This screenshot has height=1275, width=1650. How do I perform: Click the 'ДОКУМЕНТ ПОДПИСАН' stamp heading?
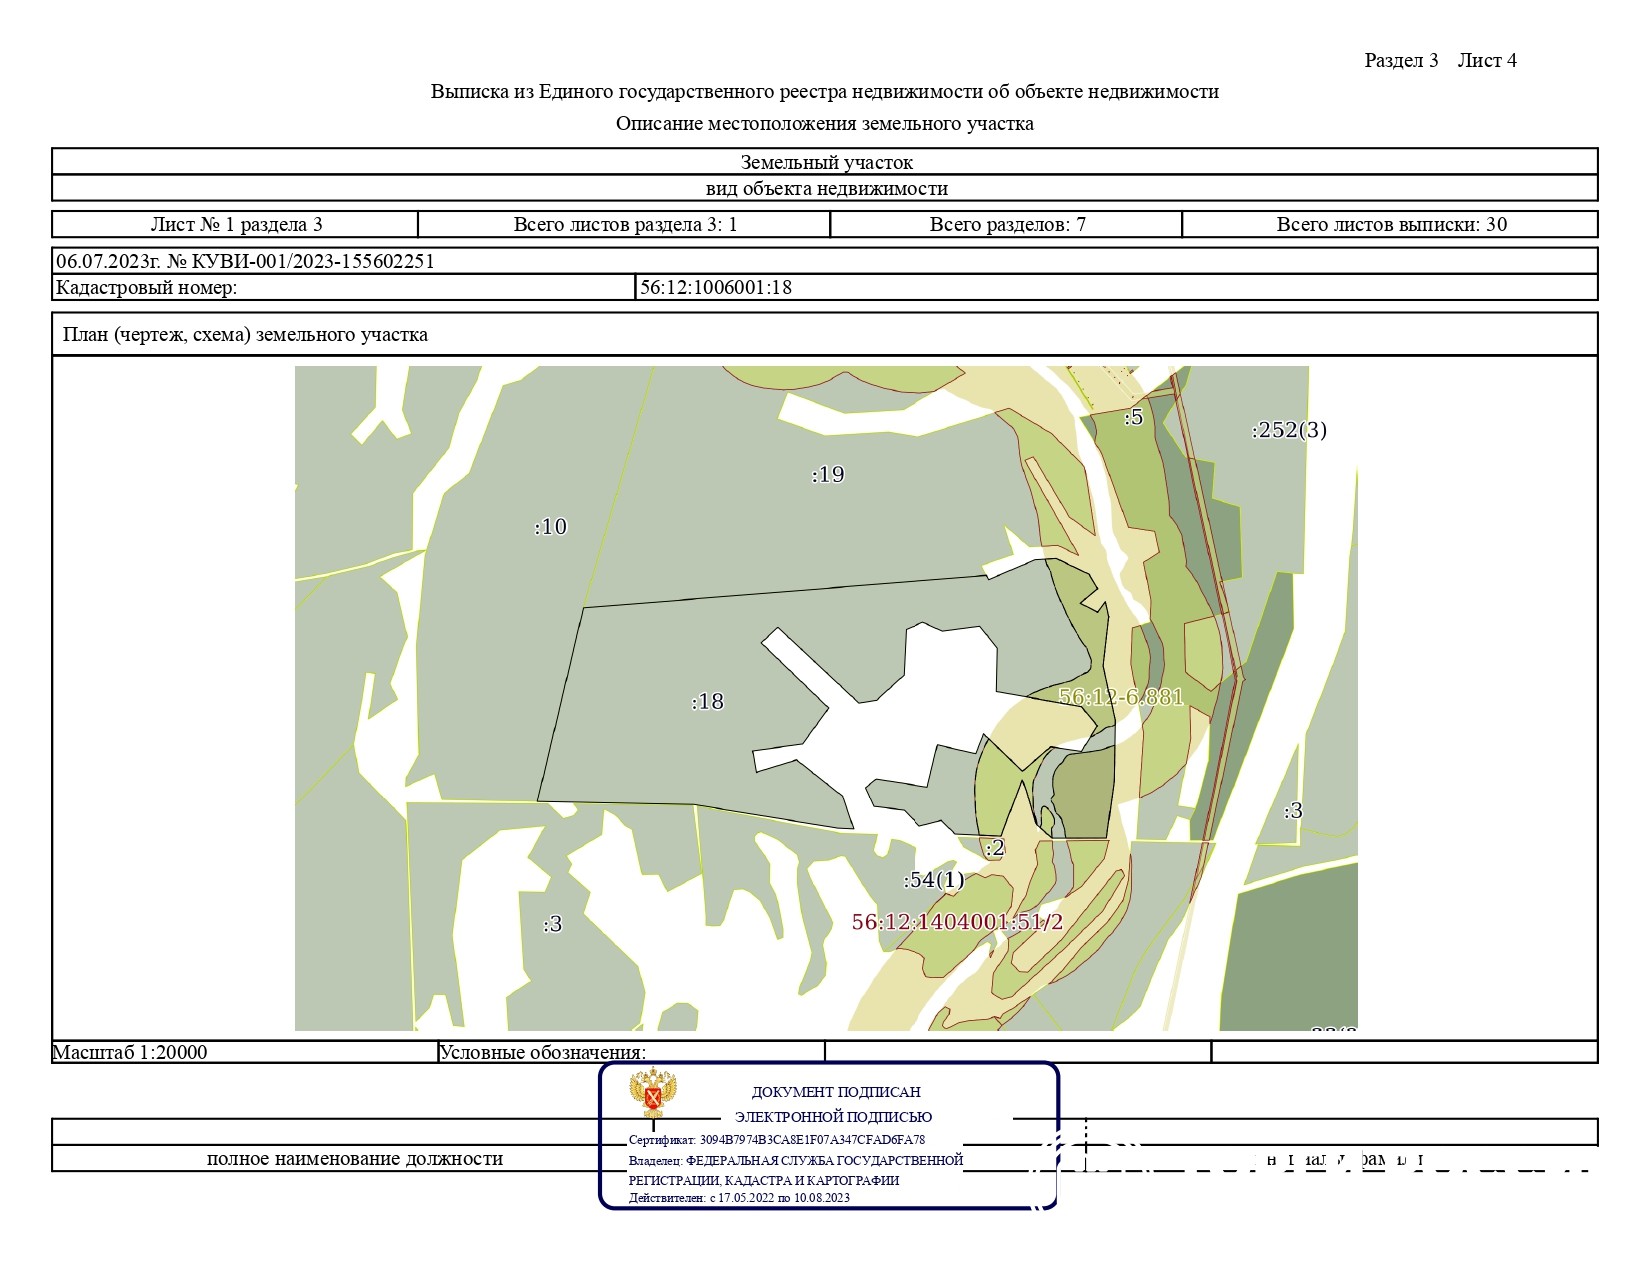(x=836, y=1092)
